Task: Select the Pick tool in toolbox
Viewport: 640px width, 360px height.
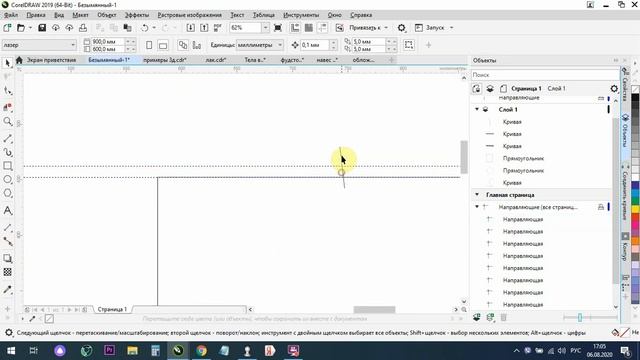Action: click(x=7, y=63)
